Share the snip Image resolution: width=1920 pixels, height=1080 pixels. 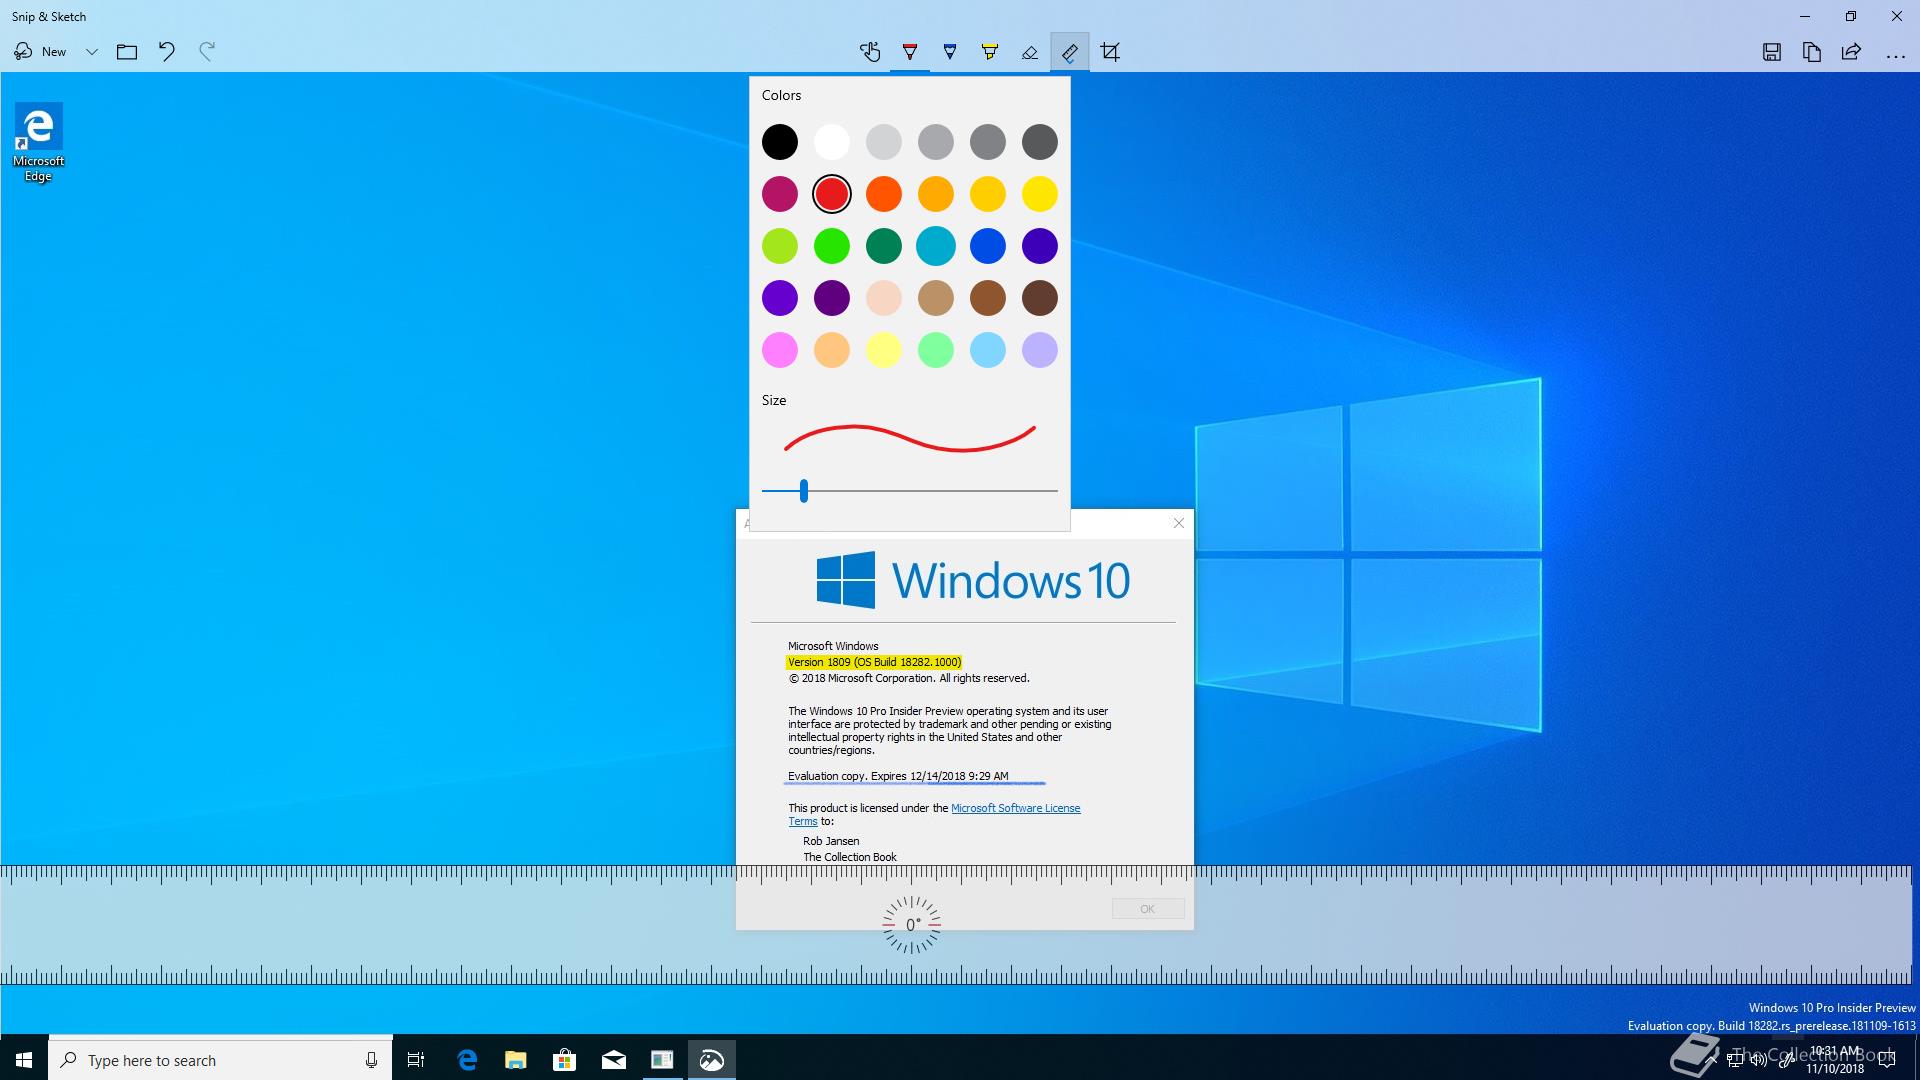tap(1851, 52)
